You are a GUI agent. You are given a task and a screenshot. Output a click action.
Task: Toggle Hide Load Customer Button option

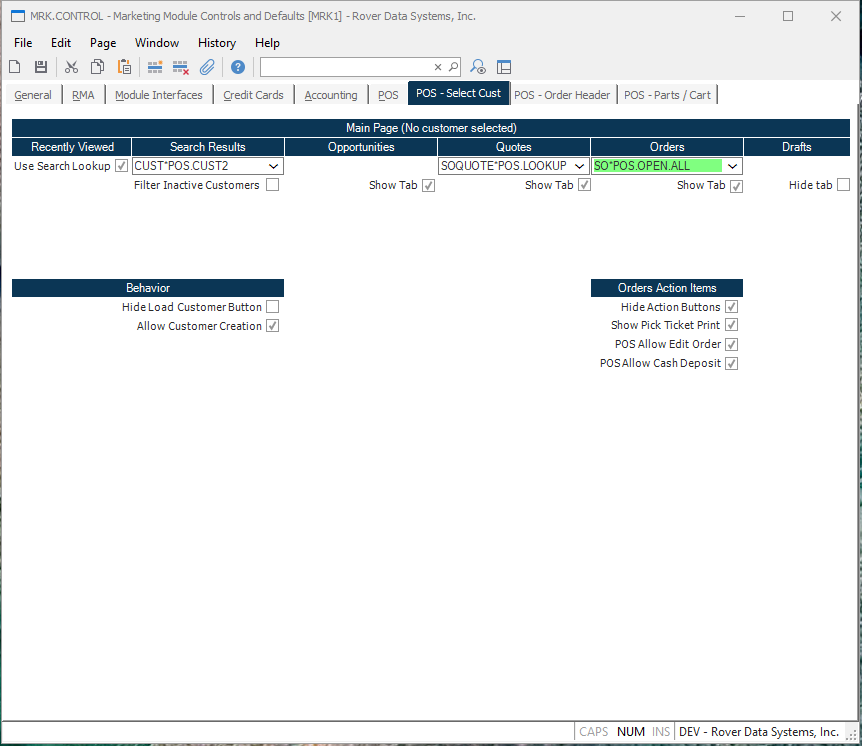pos(272,307)
